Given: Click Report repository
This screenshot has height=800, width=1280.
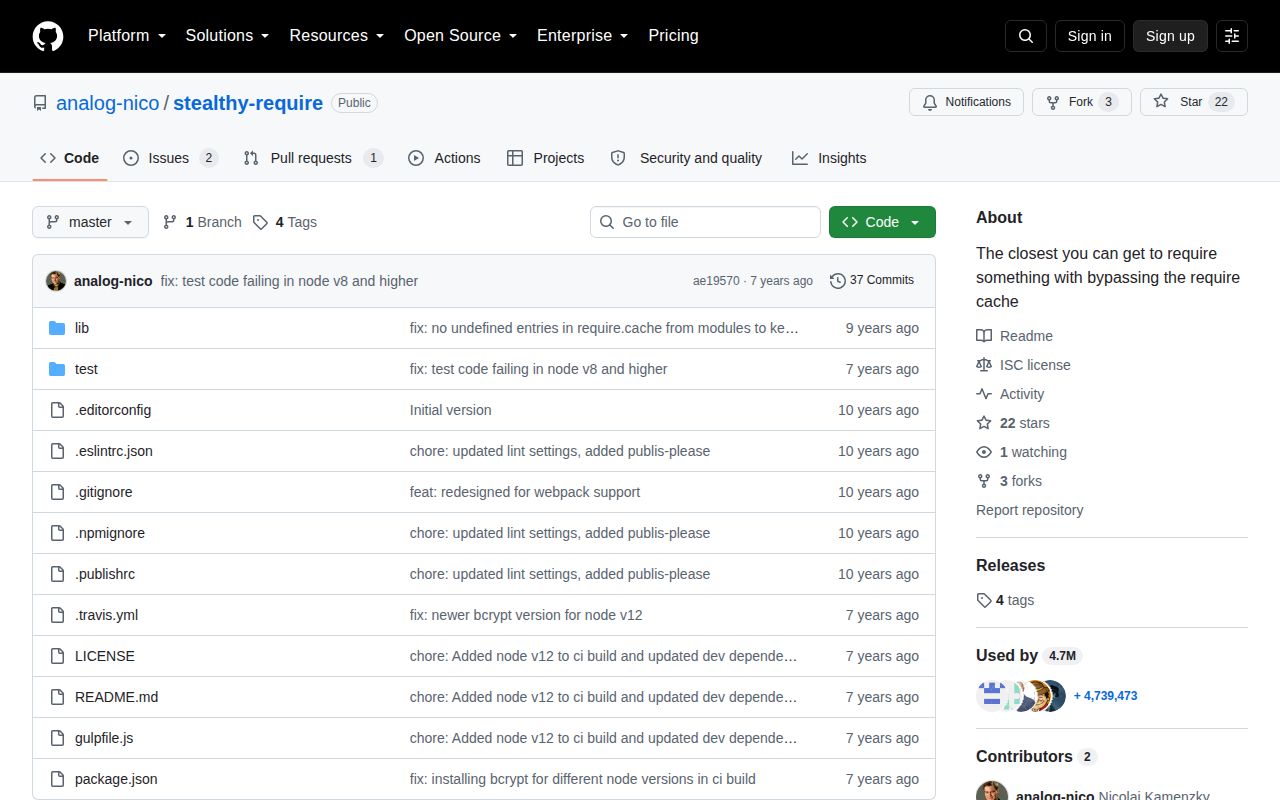Looking at the screenshot, I should pyautogui.click(x=1029, y=510).
